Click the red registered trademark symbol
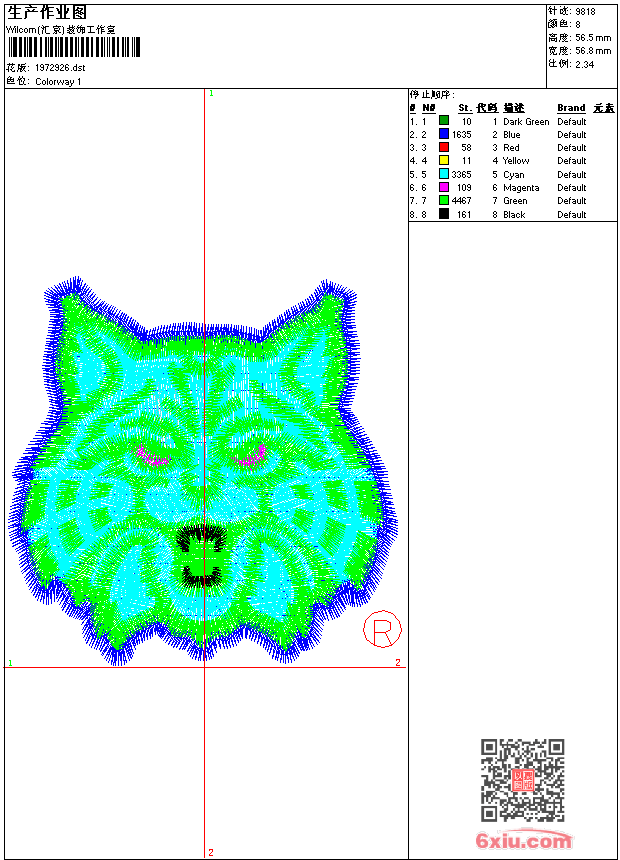Viewport: 620px width, 860px height. [x=382, y=629]
